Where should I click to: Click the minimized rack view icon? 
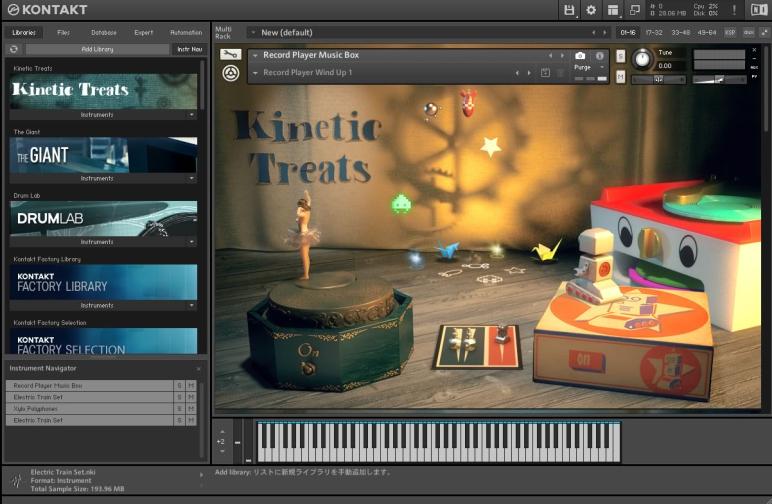pyautogui.click(x=635, y=10)
